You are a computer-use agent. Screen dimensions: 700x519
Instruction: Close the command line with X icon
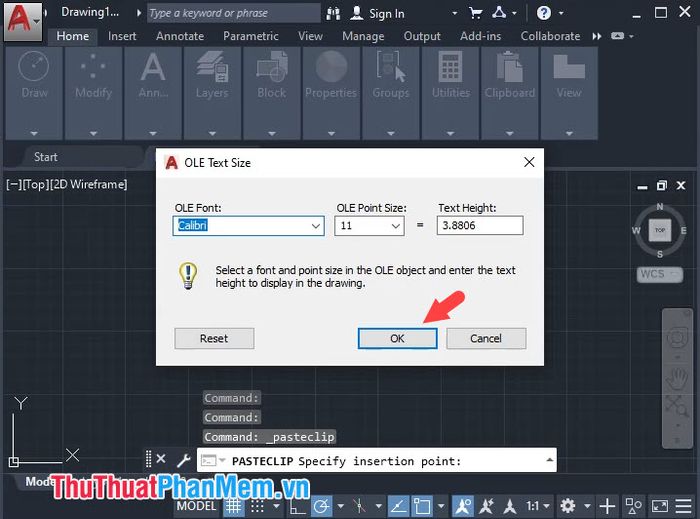point(161,459)
